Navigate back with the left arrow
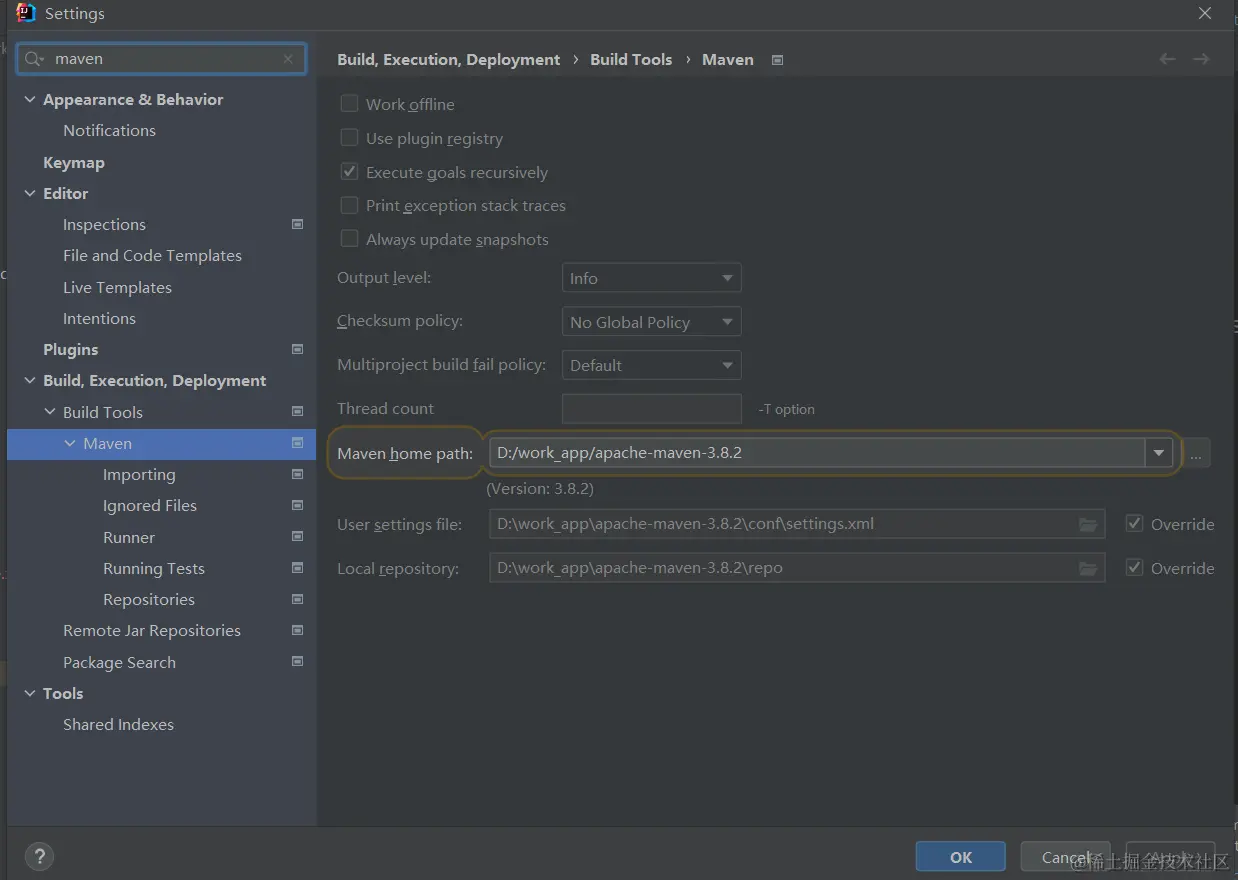 (1167, 59)
